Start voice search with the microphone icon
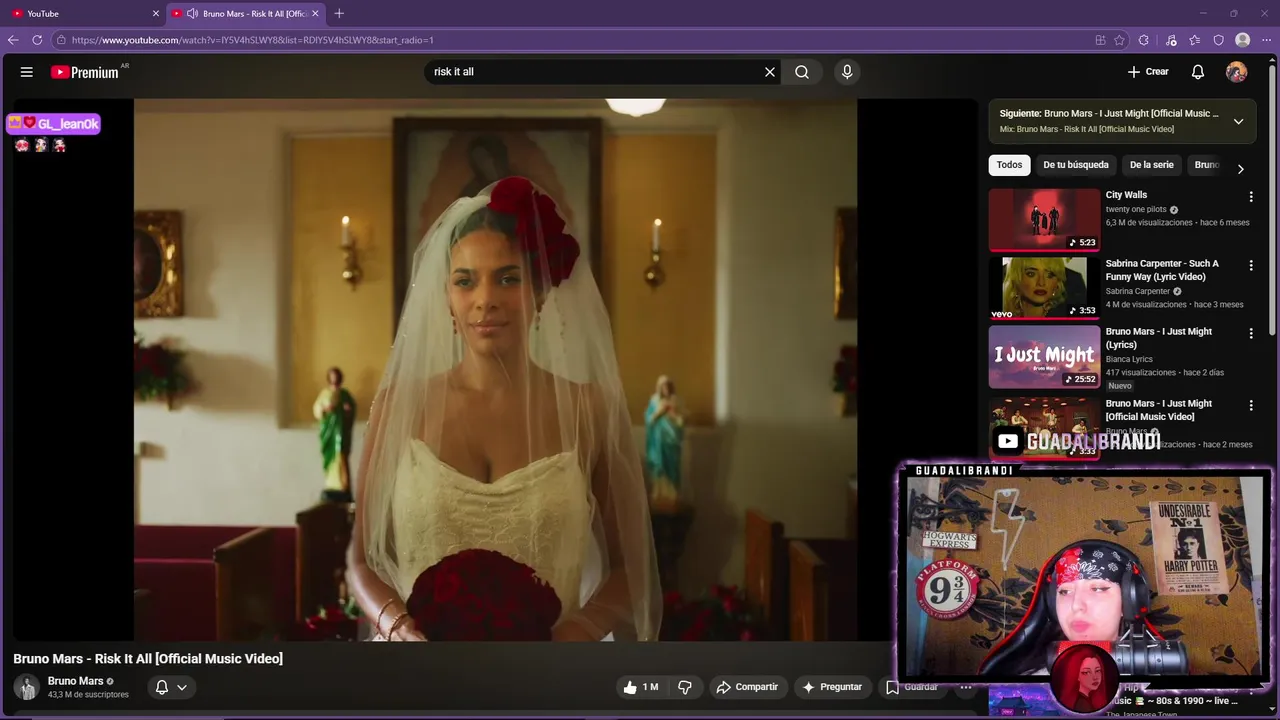Viewport: 1280px width, 720px height. pos(847,72)
